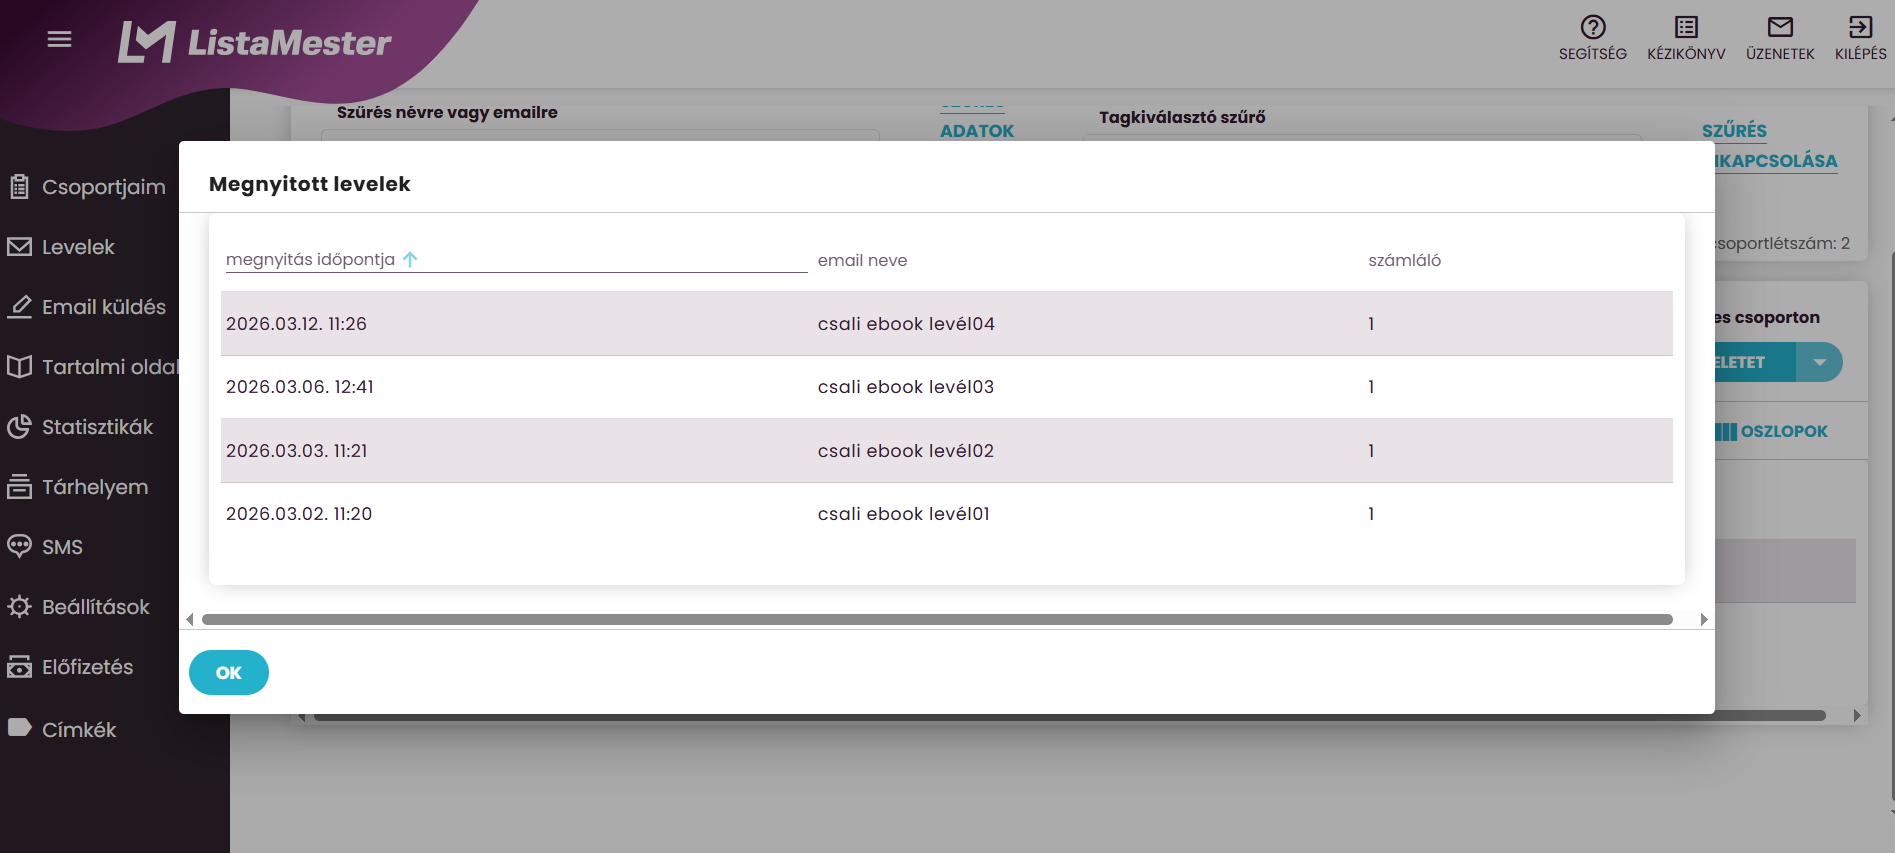Click the Tárhelyem storage icon
The image size is (1895, 853).
[x=19, y=487]
